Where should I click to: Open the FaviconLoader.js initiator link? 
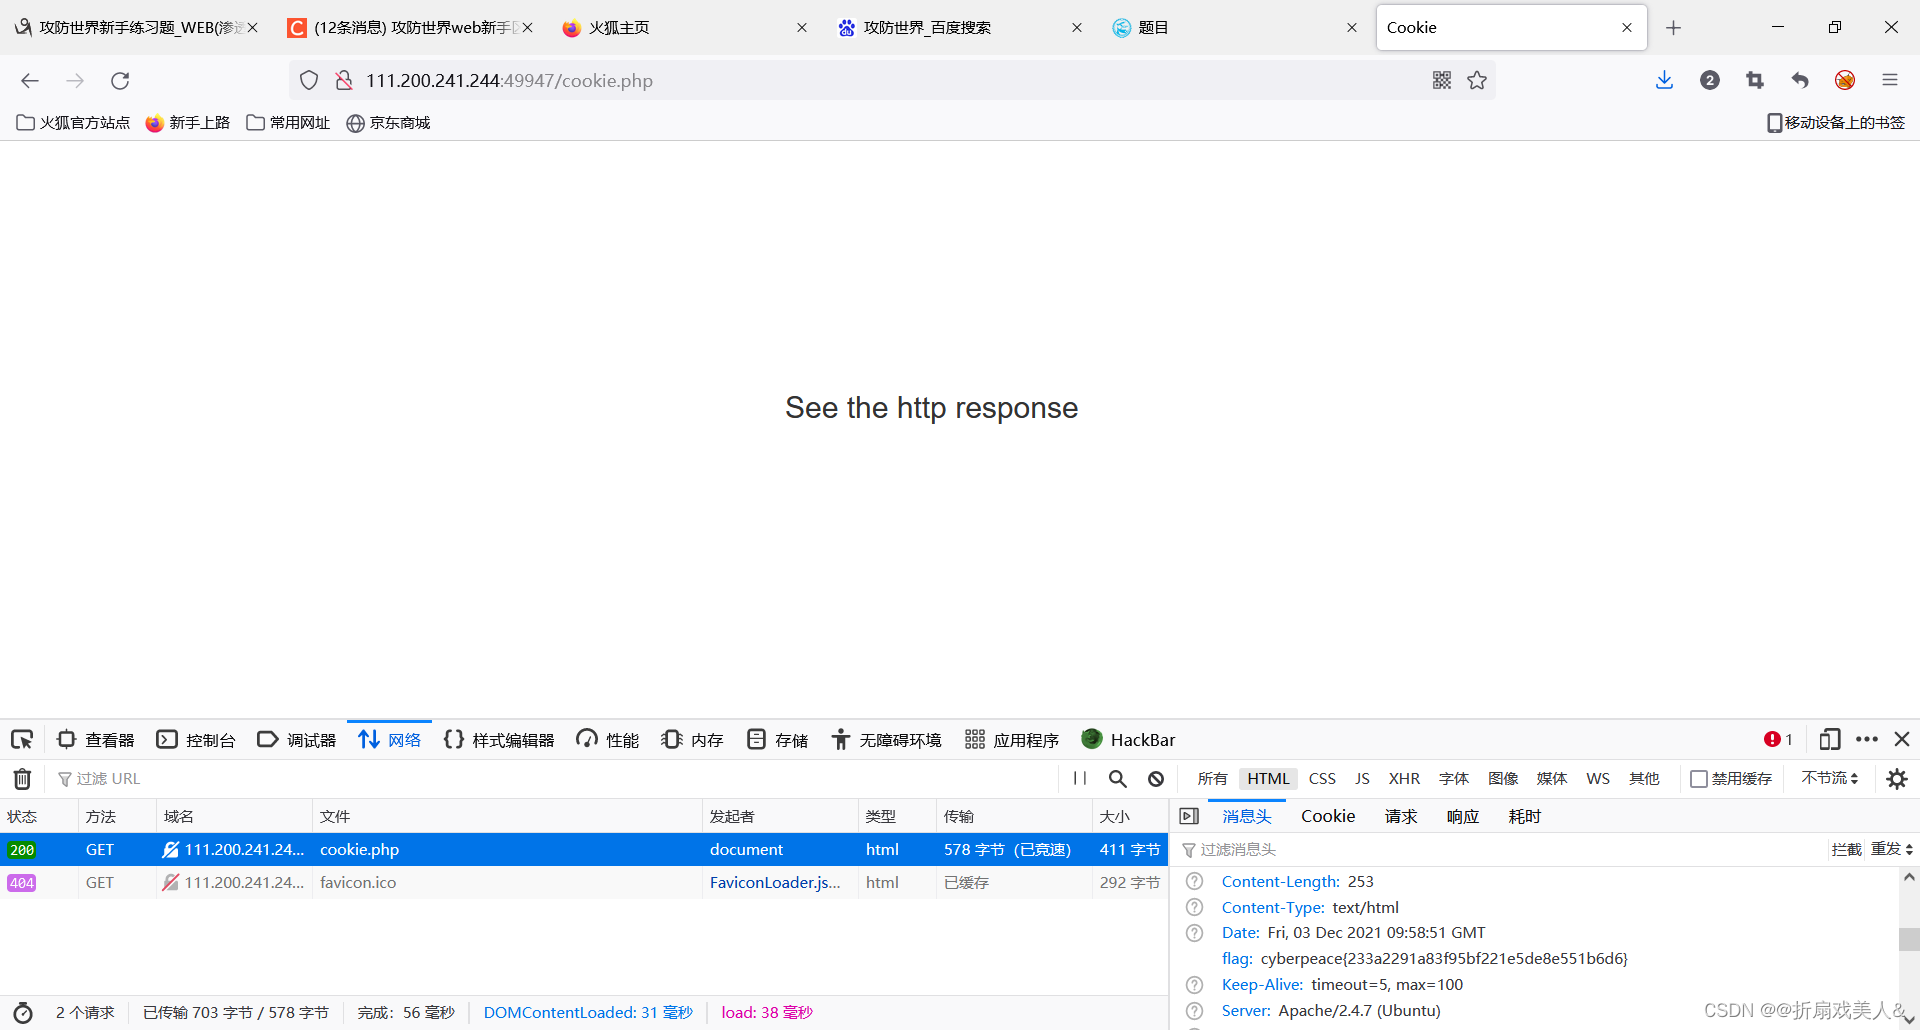775,883
